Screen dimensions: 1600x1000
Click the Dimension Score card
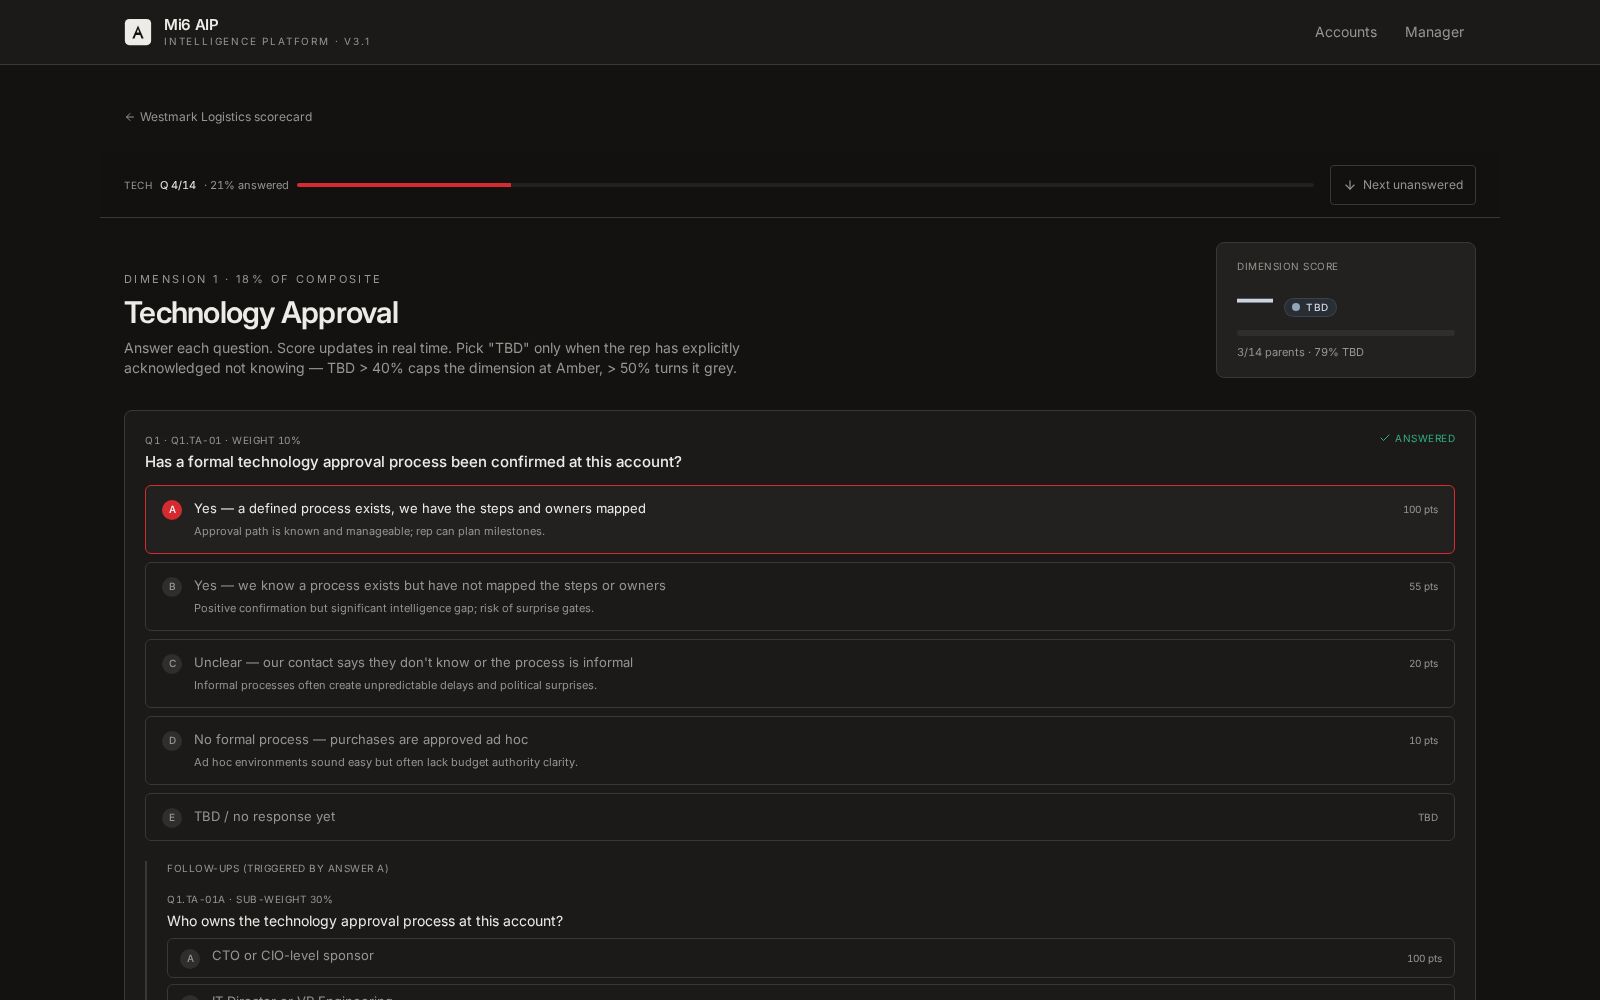point(1345,310)
